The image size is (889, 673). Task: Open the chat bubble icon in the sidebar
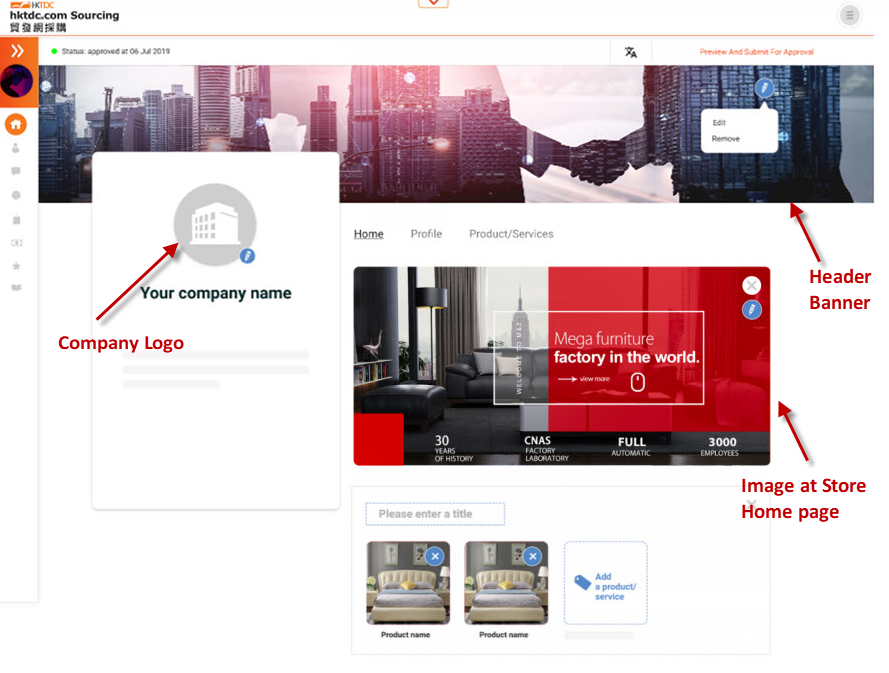click(x=16, y=171)
